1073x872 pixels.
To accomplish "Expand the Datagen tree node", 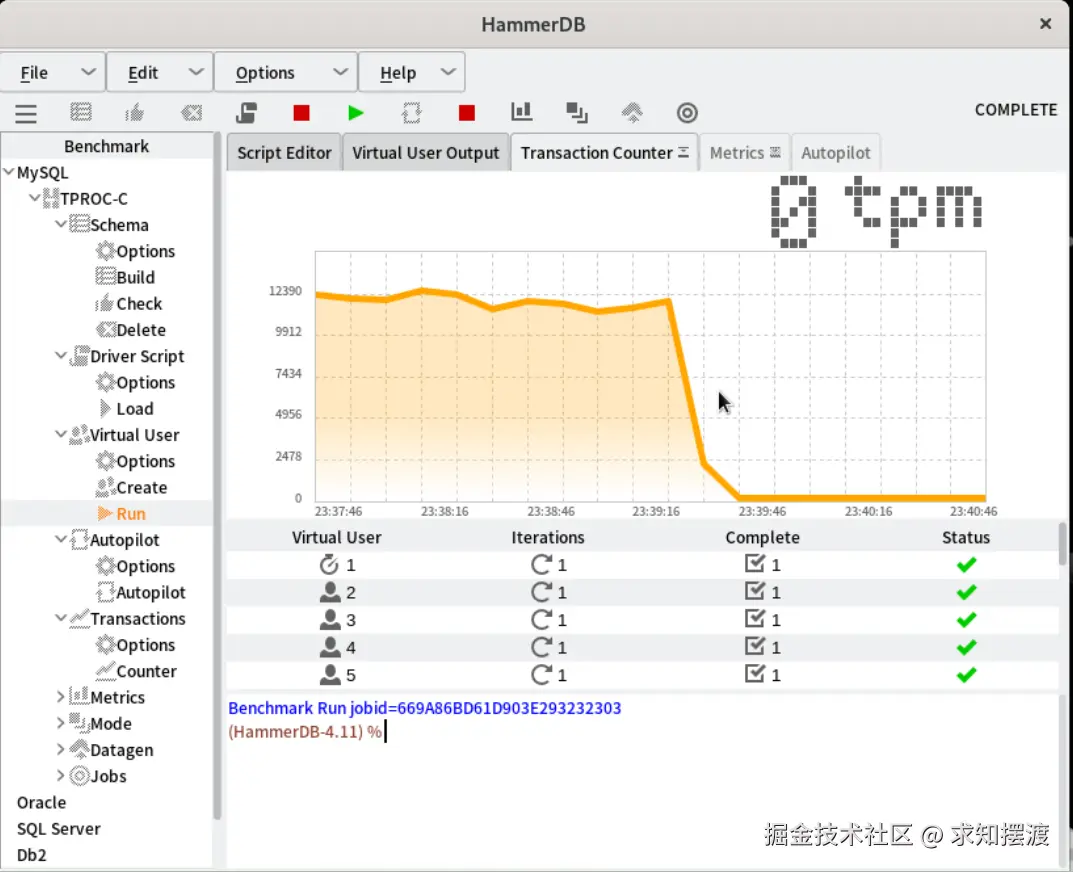I will pos(60,749).
